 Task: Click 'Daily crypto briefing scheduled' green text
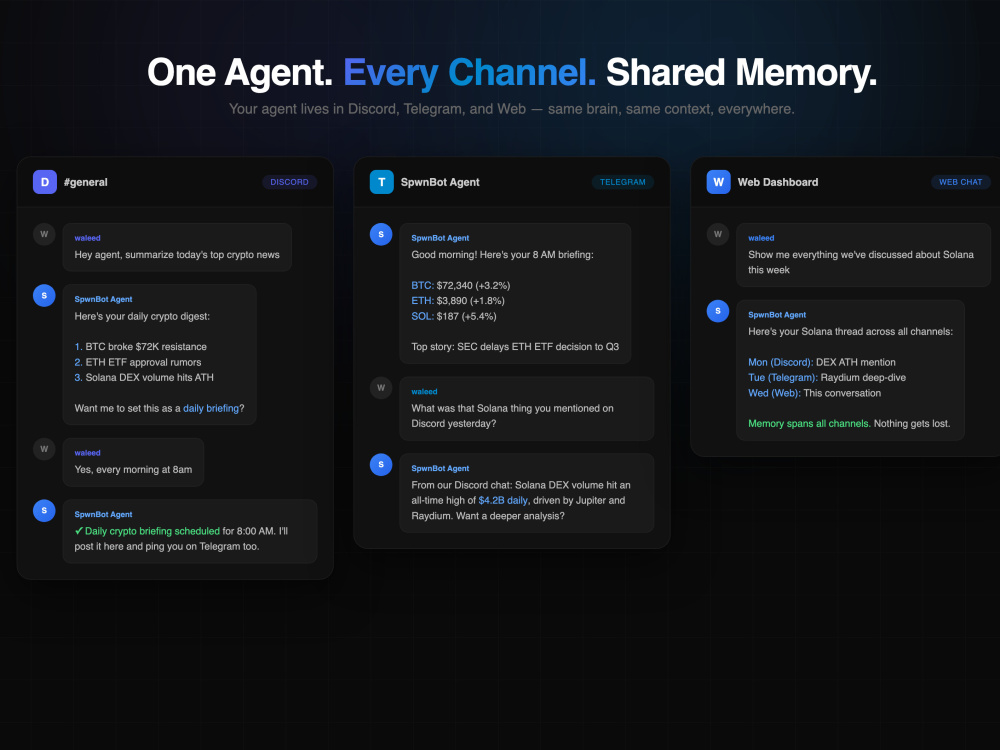[x=152, y=531]
